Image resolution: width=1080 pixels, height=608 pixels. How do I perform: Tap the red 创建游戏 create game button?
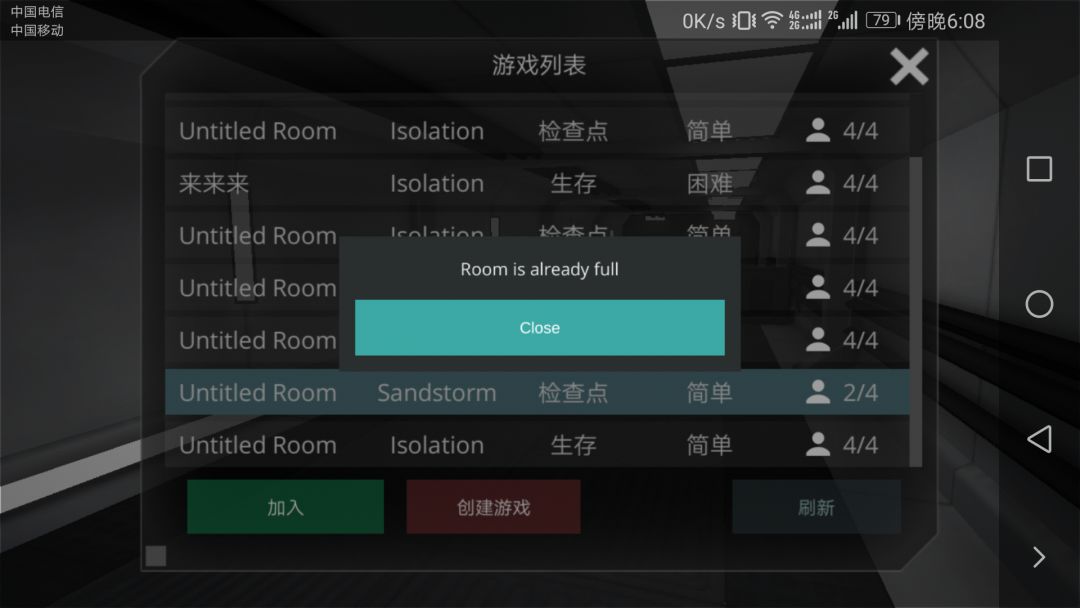click(493, 507)
